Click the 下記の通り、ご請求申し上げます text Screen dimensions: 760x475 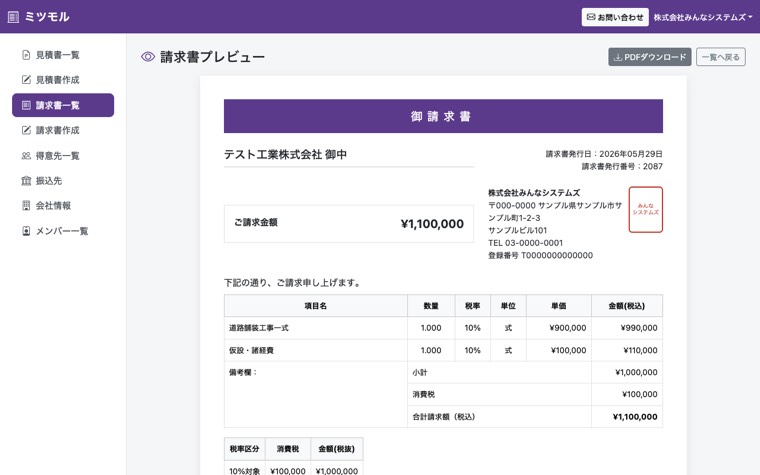294,283
